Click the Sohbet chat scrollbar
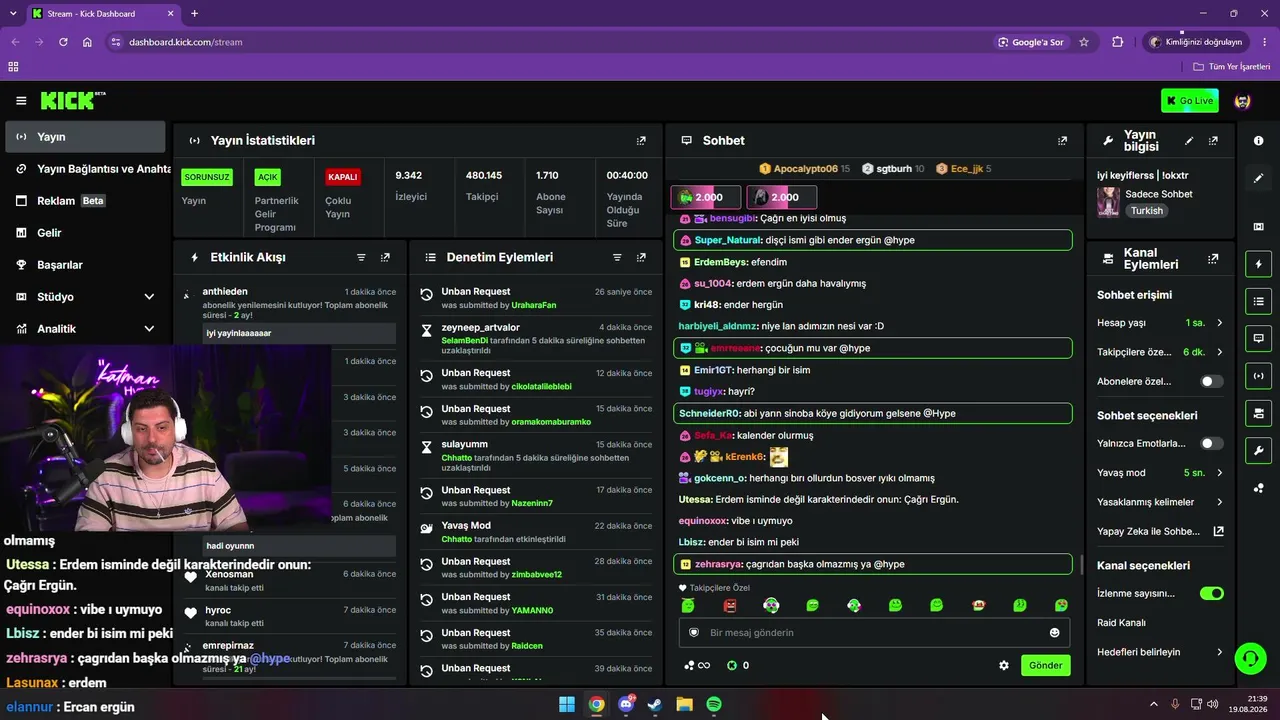The width and height of the screenshot is (1280, 720). [x=1081, y=564]
